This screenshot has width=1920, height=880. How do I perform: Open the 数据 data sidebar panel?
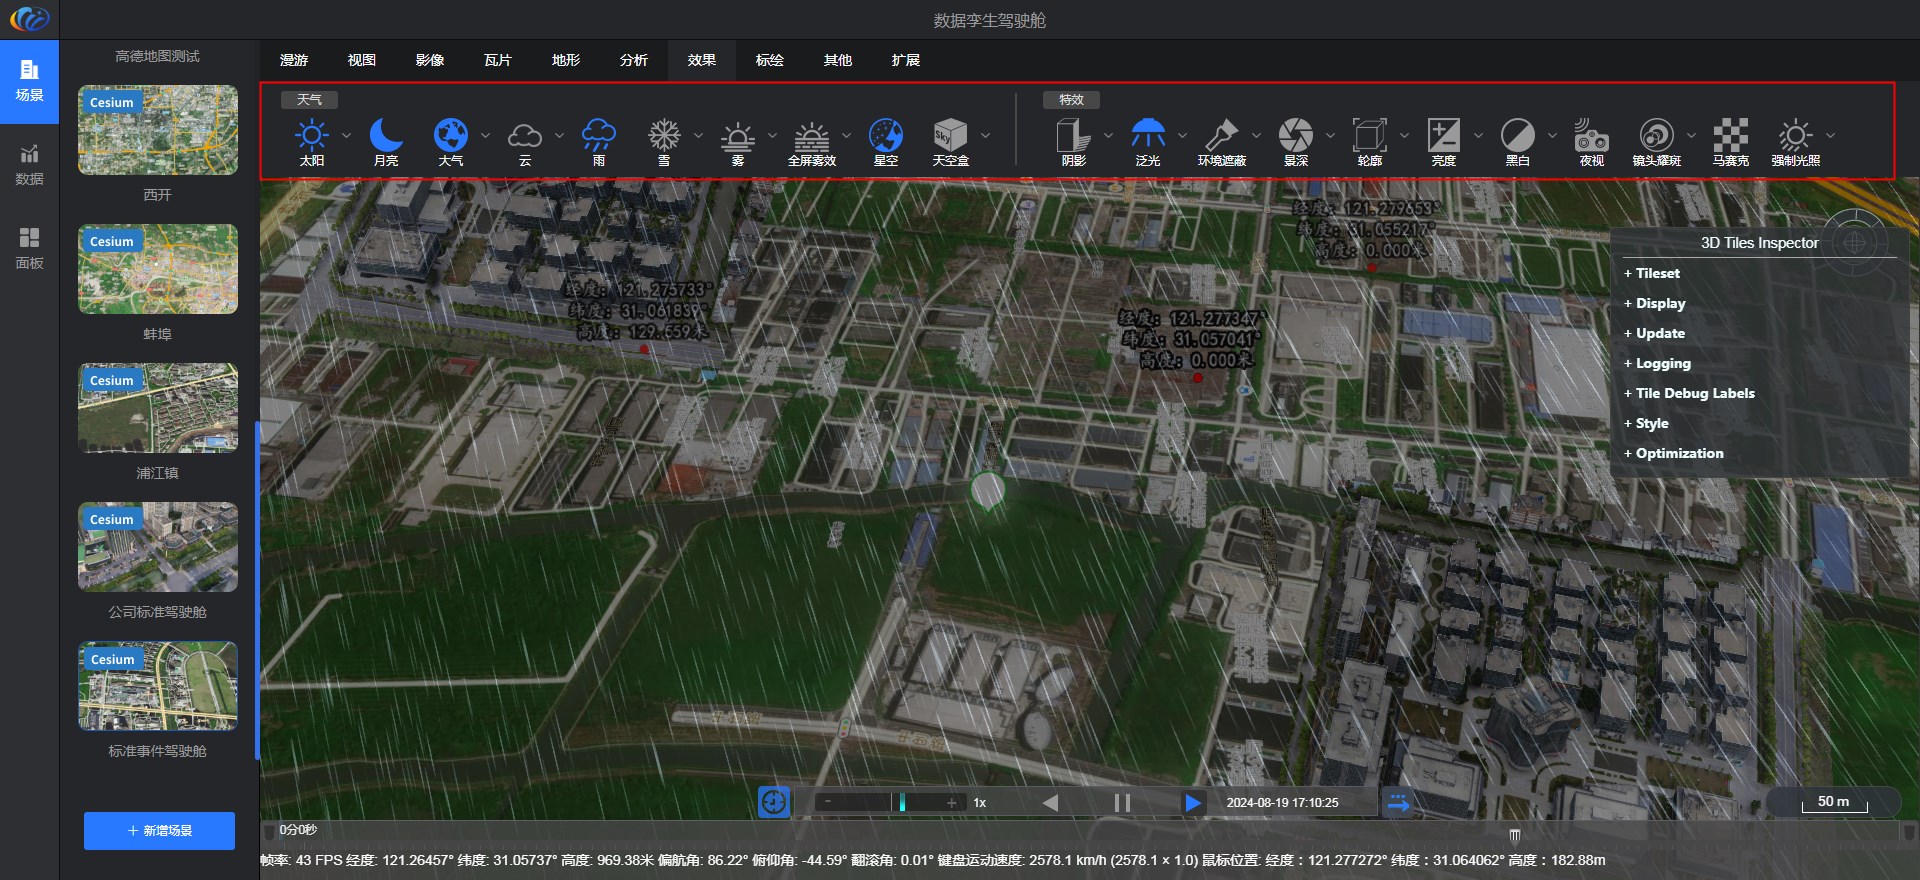pyautogui.click(x=29, y=165)
